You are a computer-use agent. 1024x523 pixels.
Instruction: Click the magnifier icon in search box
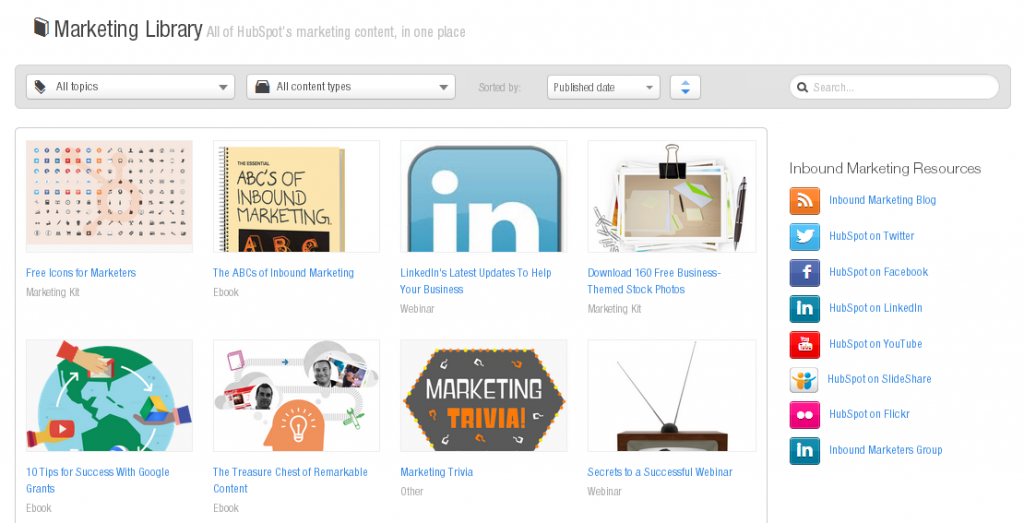pyautogui.click(x=803, y=87)
